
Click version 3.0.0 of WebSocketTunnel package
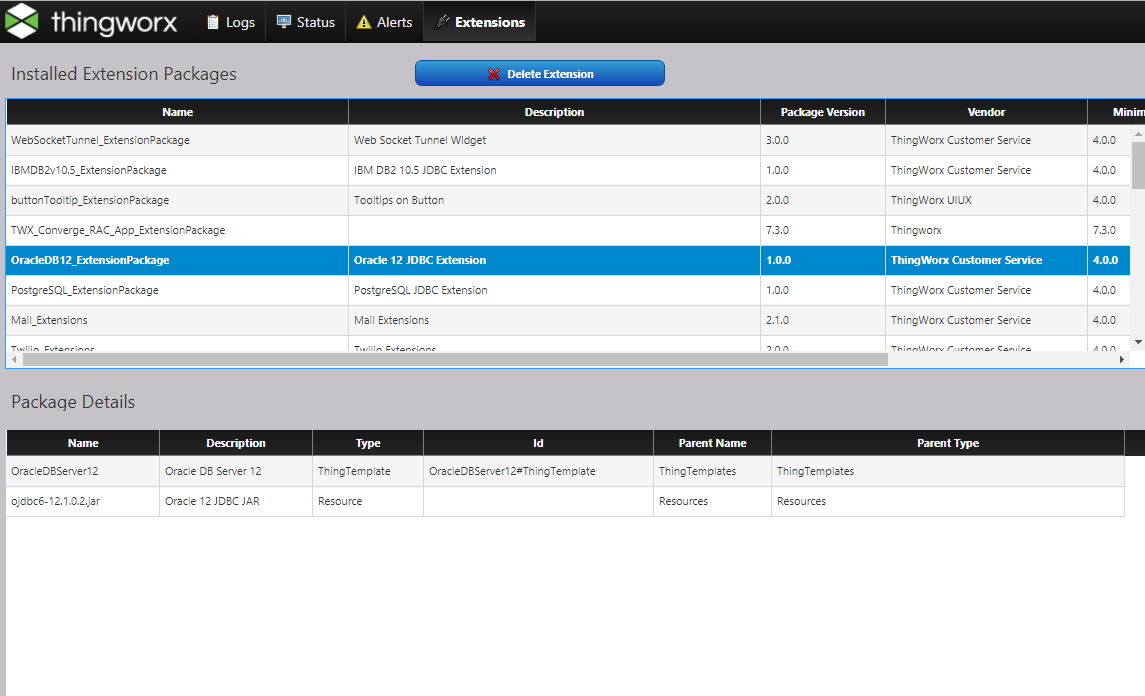point(777,140)
